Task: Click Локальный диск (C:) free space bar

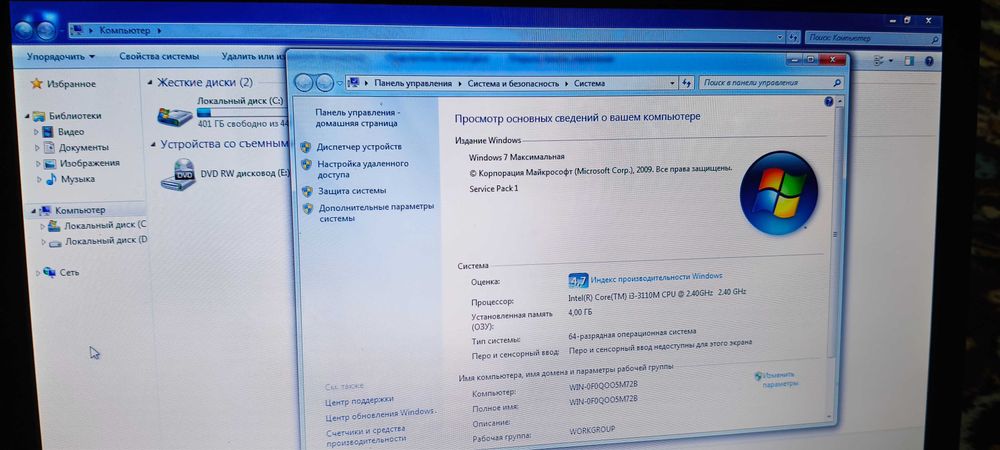Action: 242,113
